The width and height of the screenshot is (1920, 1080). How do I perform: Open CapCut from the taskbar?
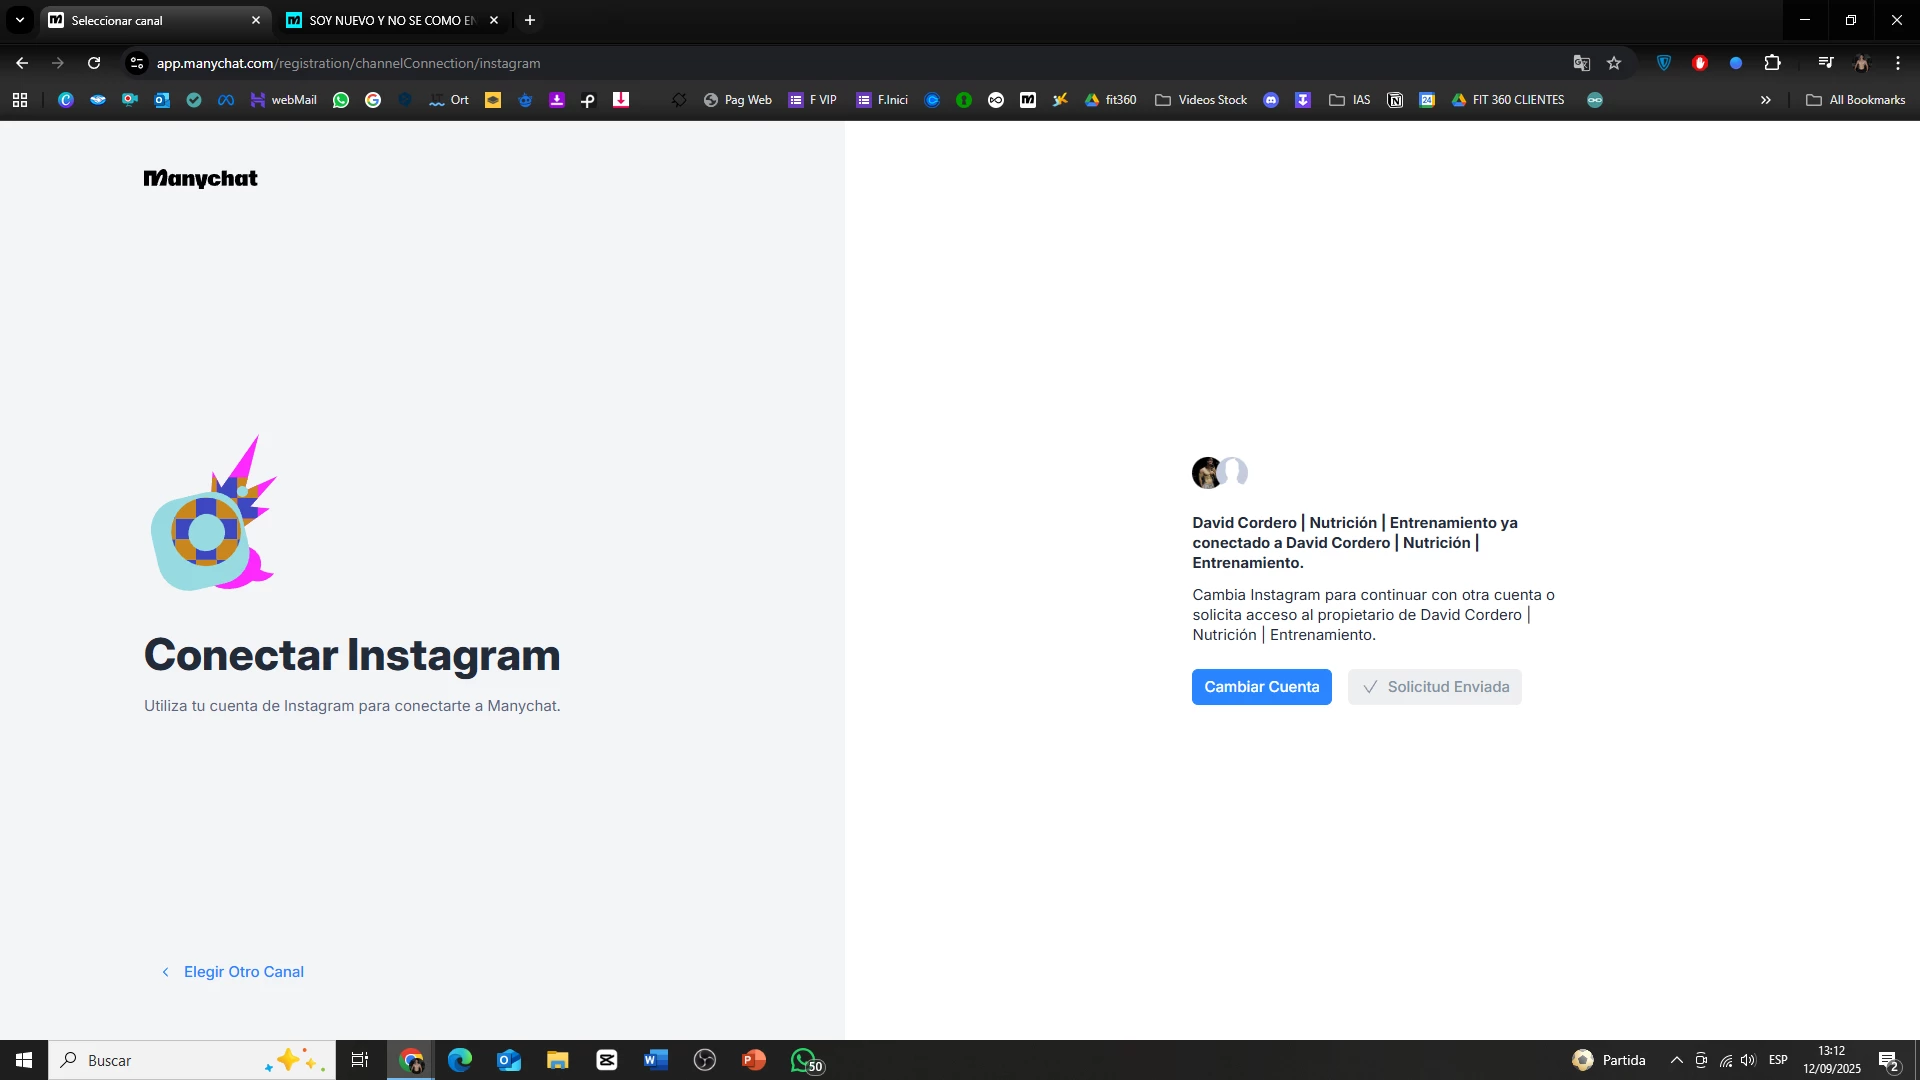coord(607,1060)
